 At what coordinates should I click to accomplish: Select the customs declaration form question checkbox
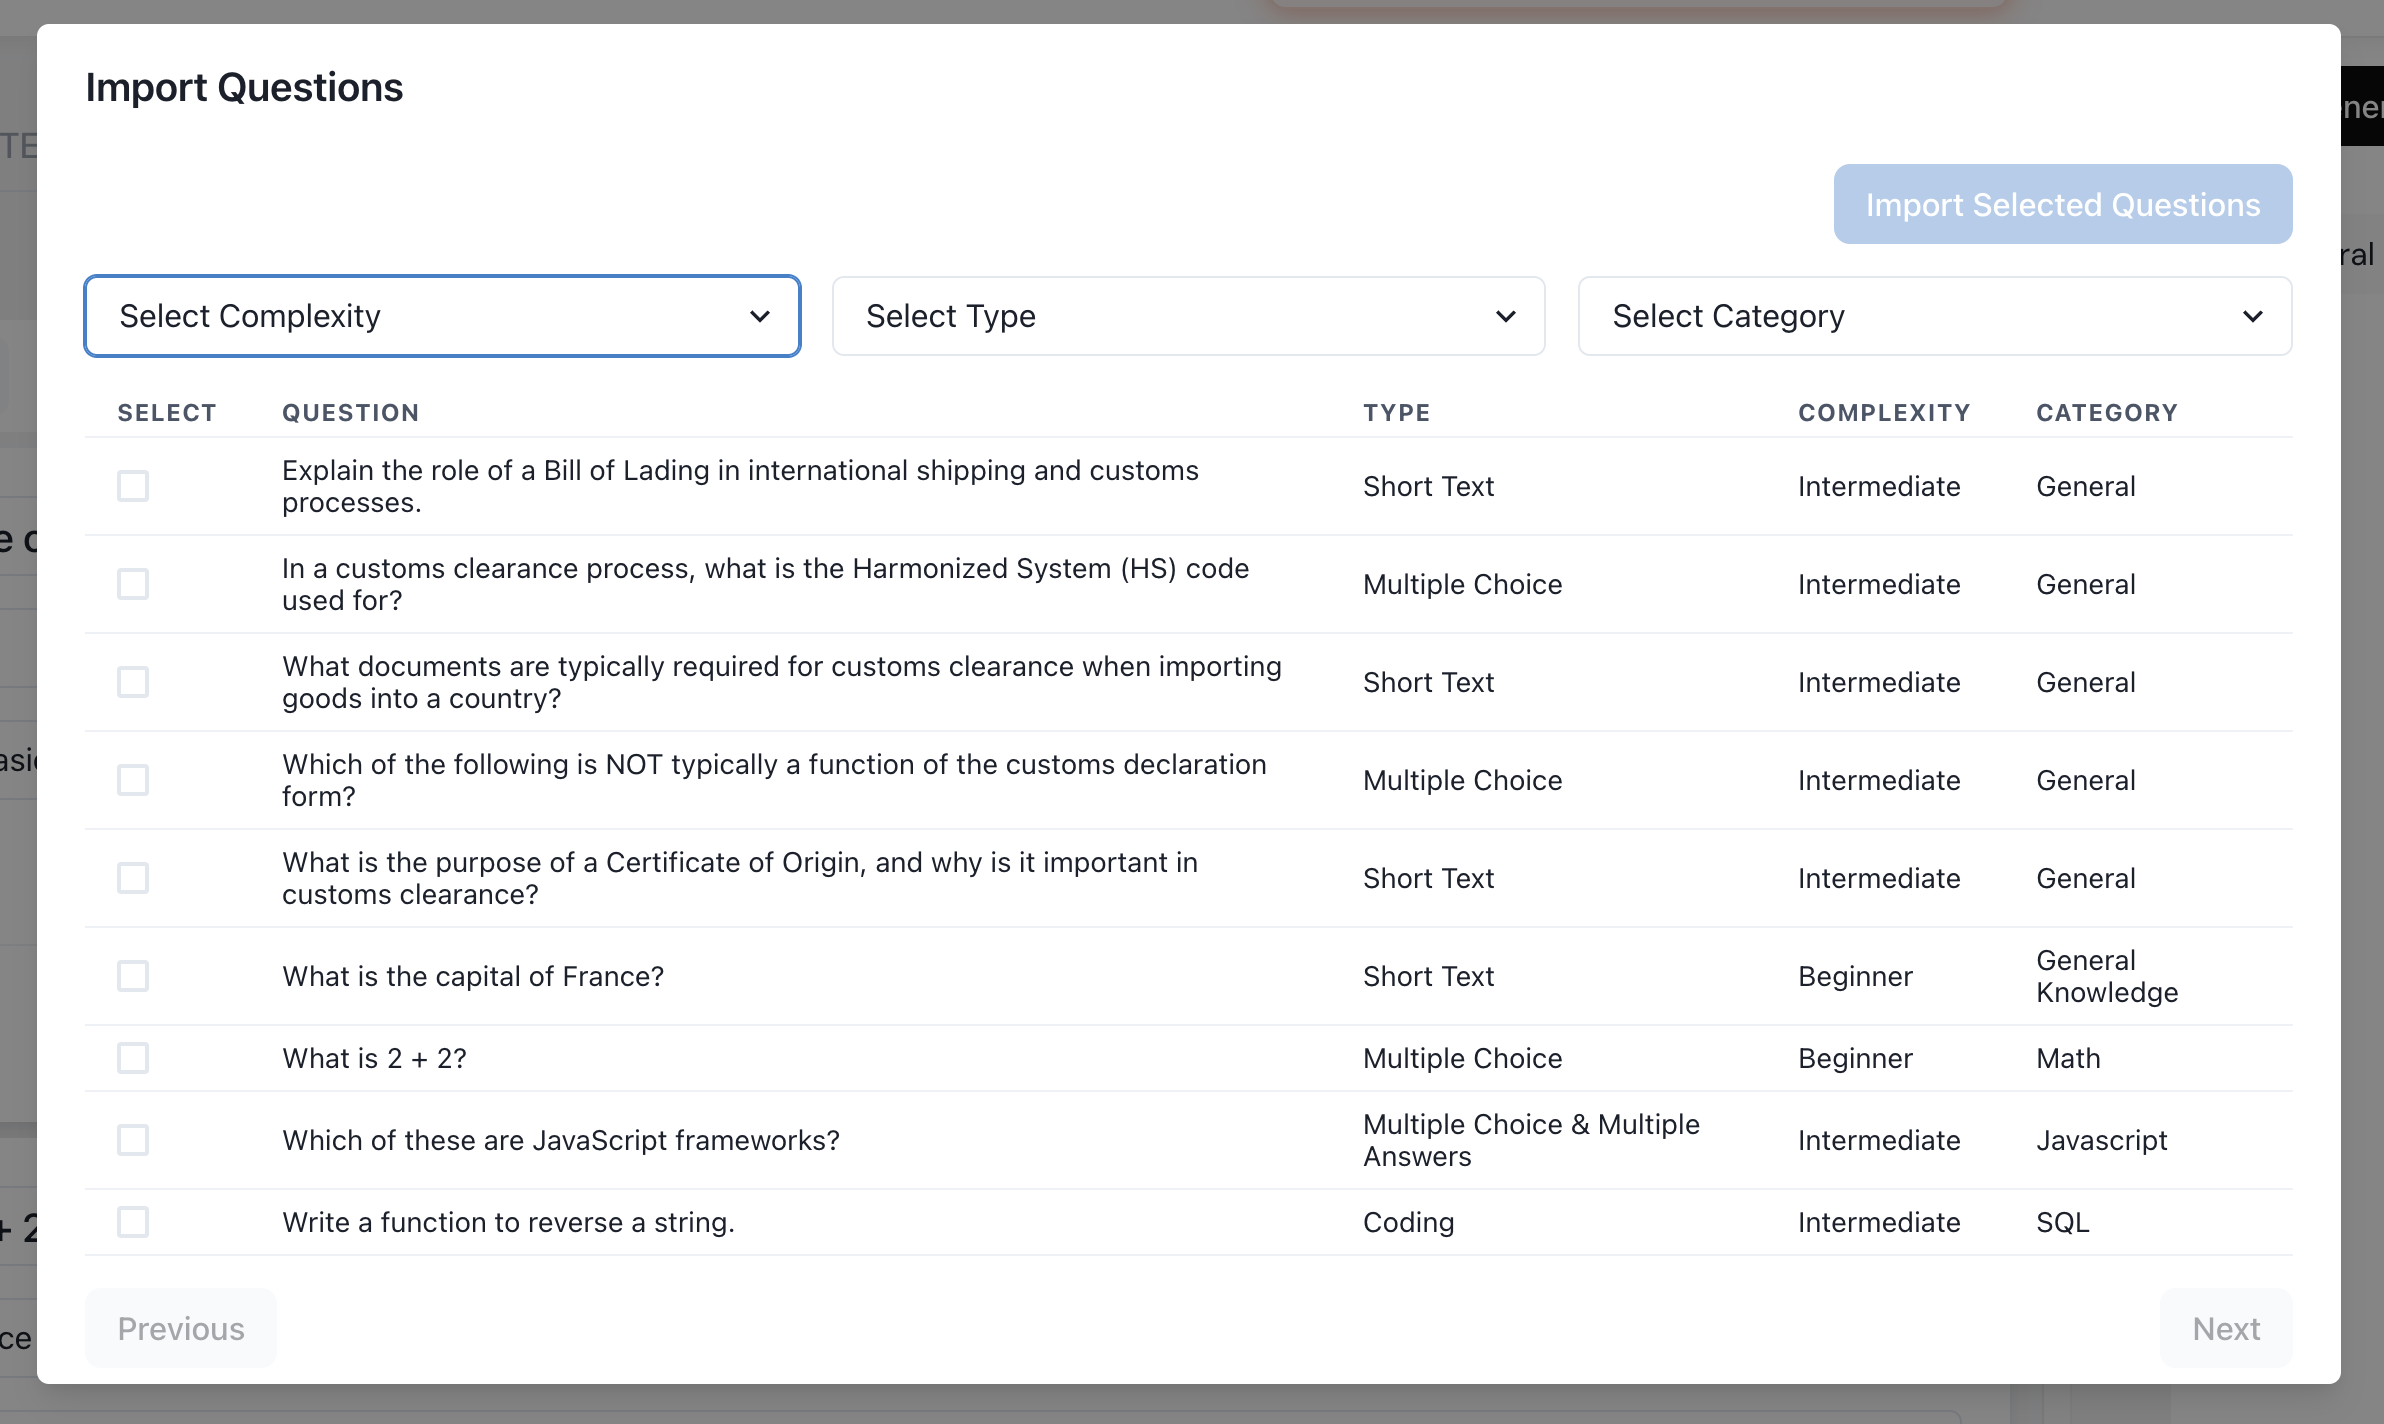click(133, 780)
